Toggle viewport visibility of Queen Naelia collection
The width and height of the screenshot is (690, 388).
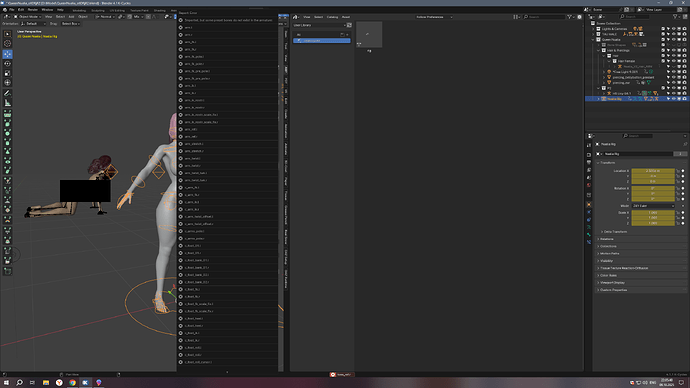tap(673, 40)
